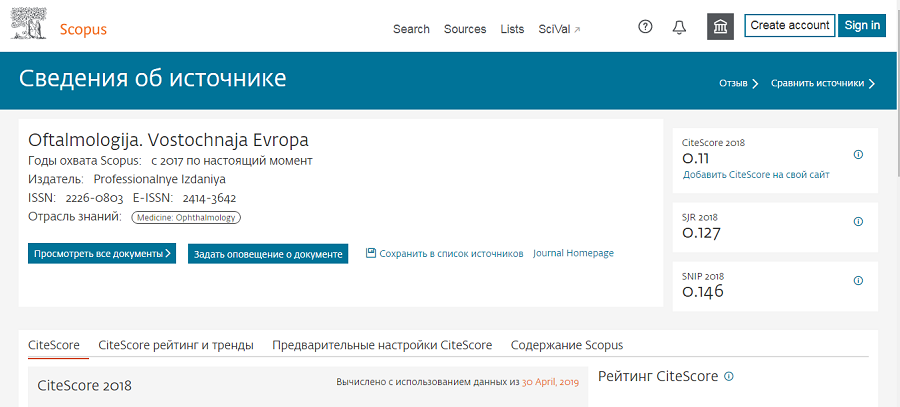Viewport: 900px width, 407px height.
Task: Open the Lists menu item
Action: (x=512, y=29)
